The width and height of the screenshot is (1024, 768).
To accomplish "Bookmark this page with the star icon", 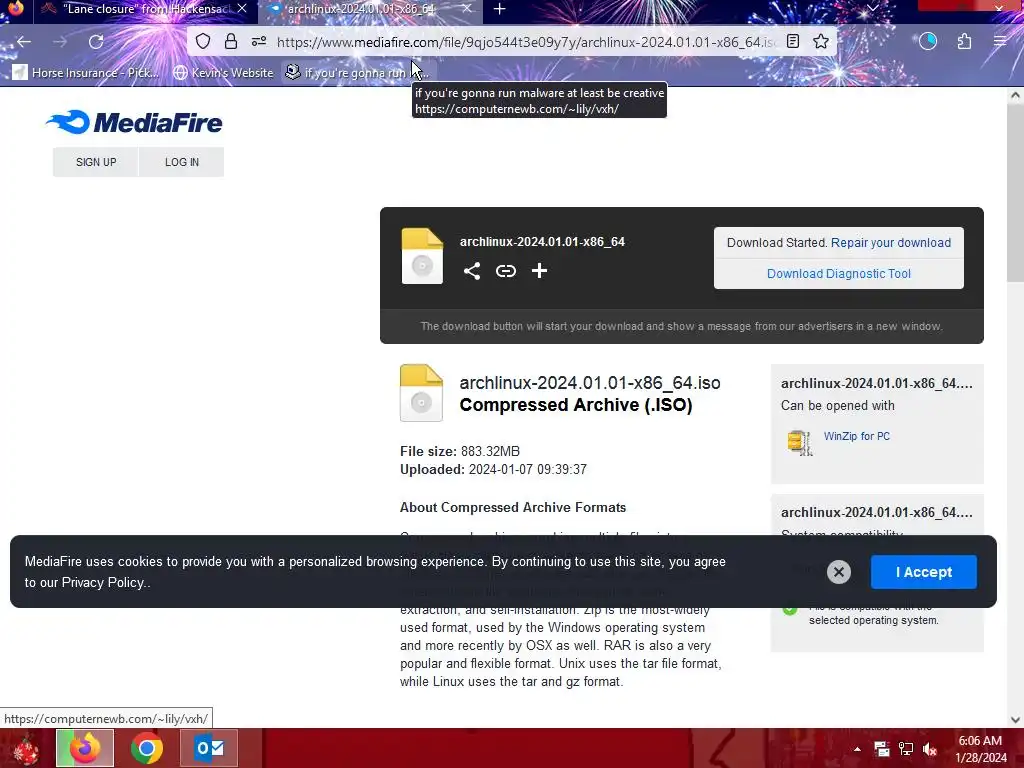I will [821, 42].
